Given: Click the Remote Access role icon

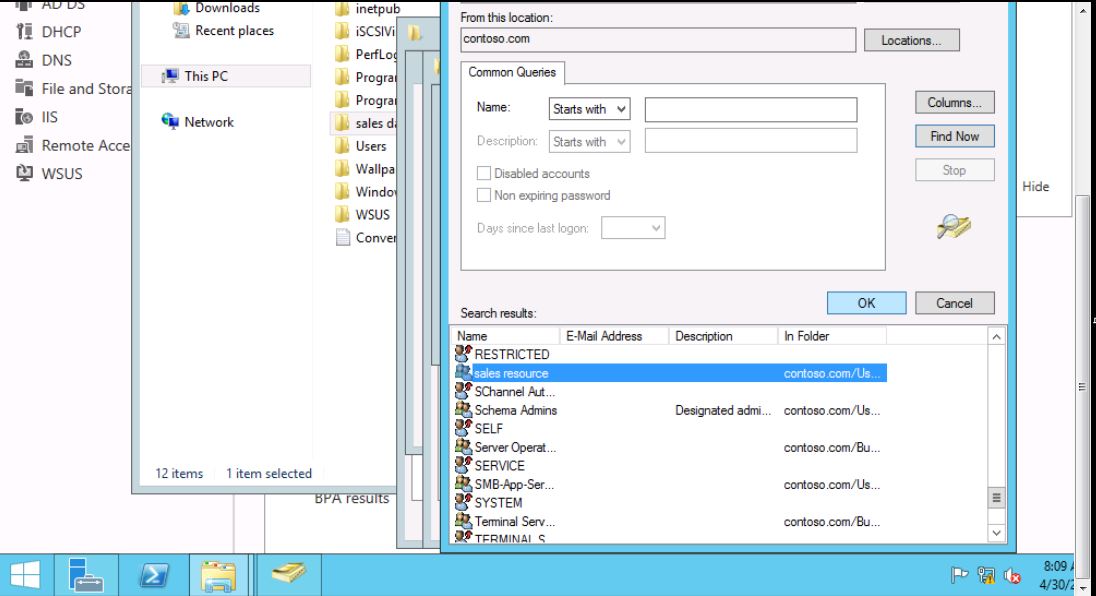Looking at the screenshot, I should [24, 145].
